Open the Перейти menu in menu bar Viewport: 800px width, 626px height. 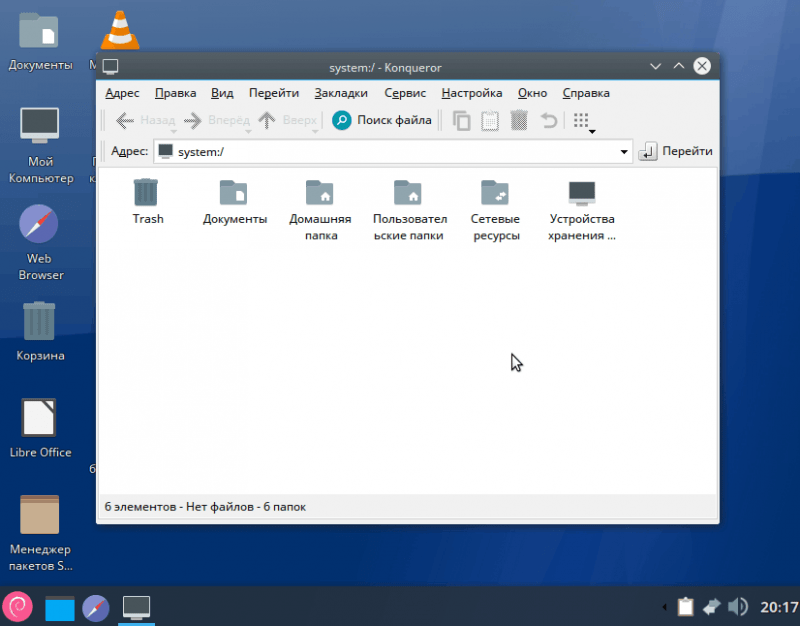(x=273, y=93)
